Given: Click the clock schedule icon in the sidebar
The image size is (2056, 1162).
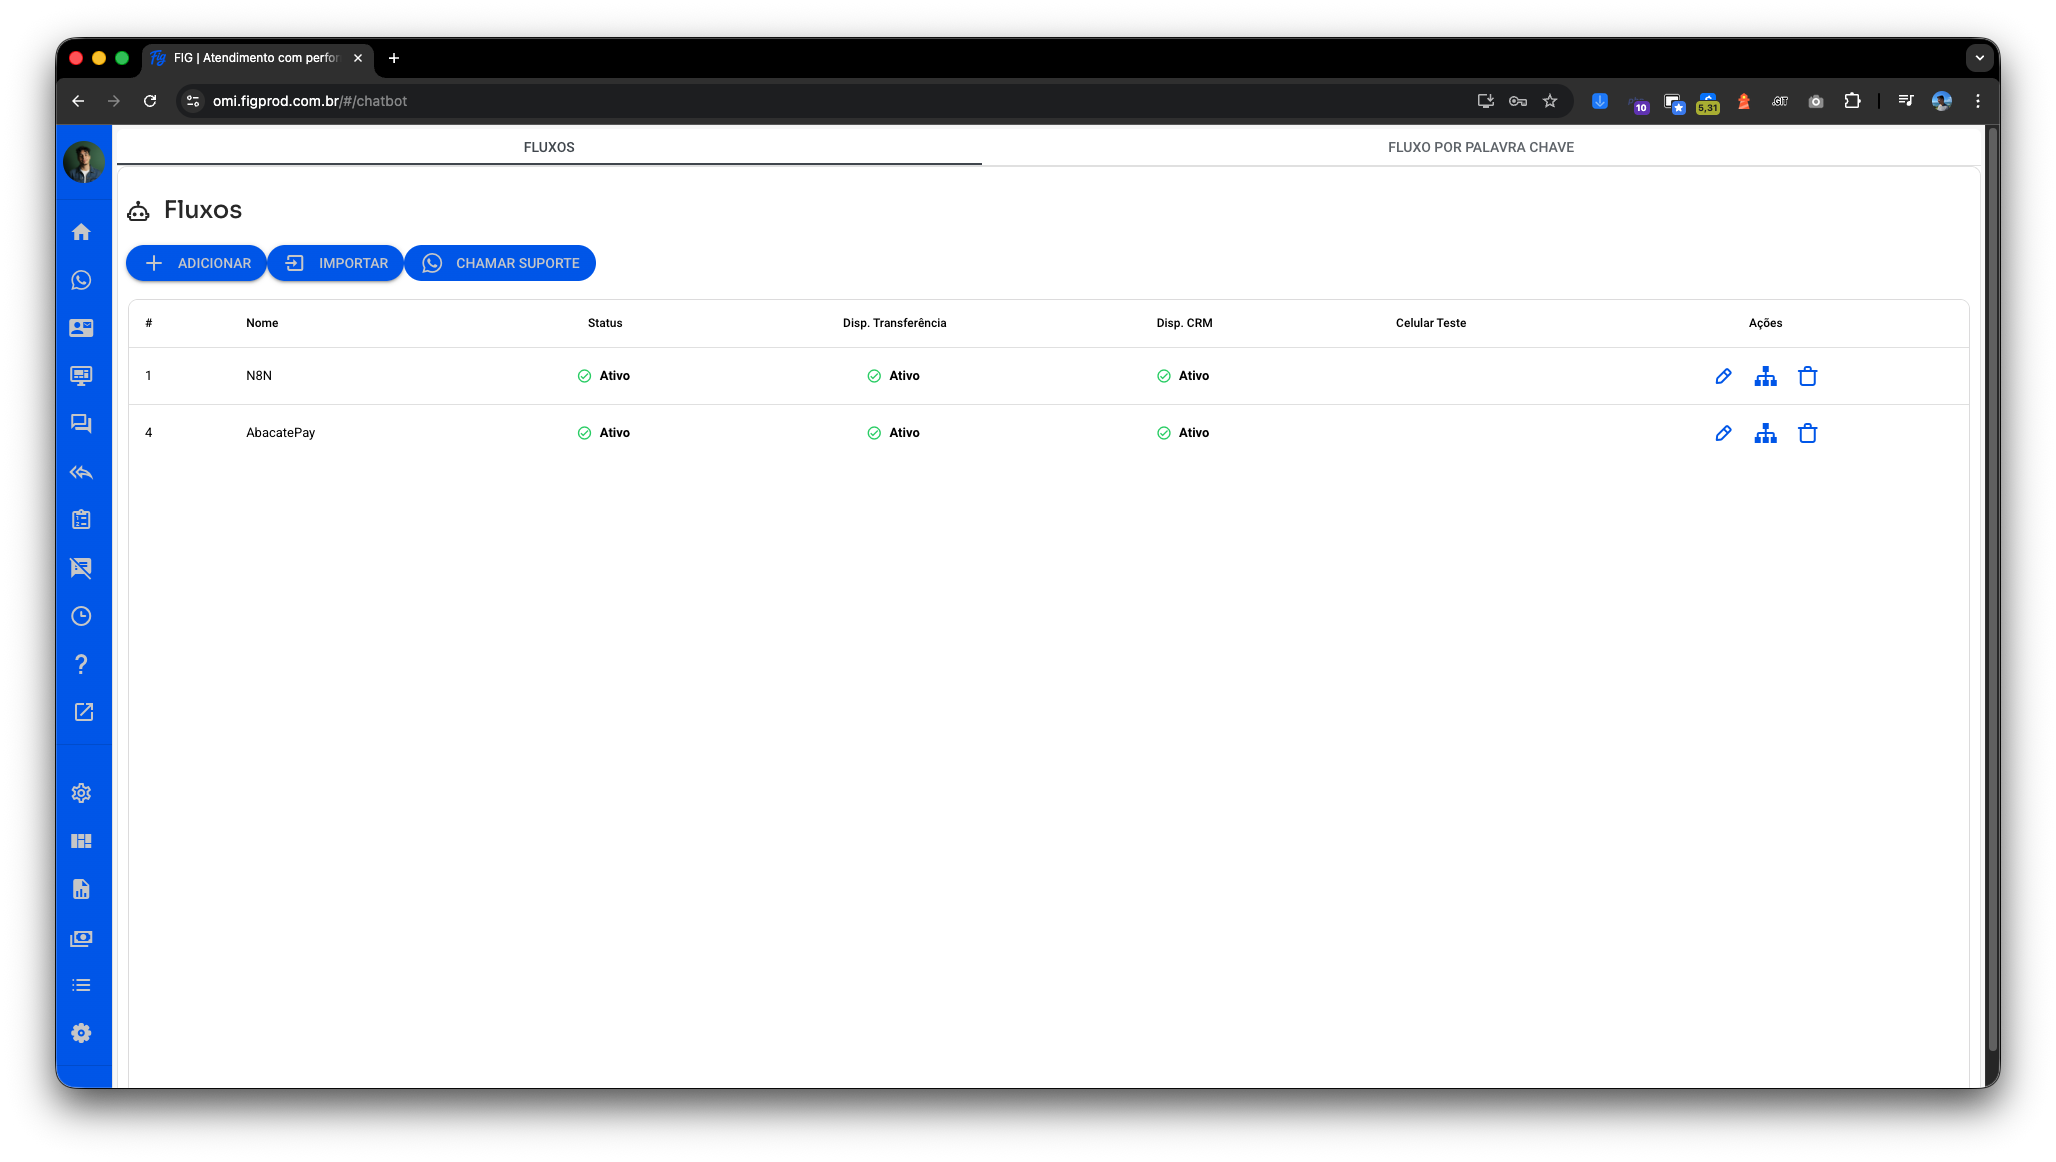Looking at the screenshot, I should pos(82,616).
